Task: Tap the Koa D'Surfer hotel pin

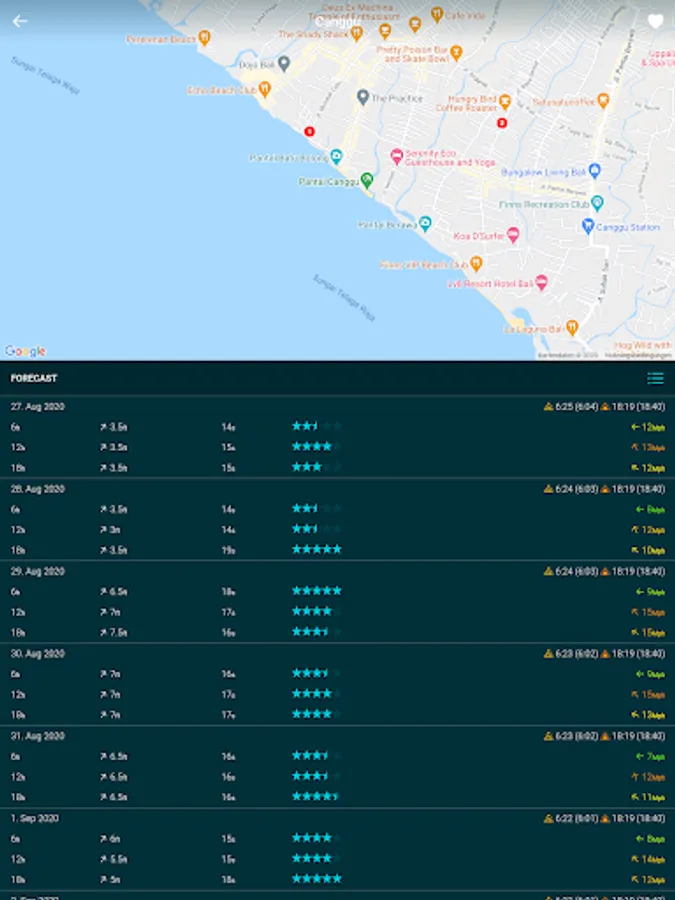Action: [513, 234]
